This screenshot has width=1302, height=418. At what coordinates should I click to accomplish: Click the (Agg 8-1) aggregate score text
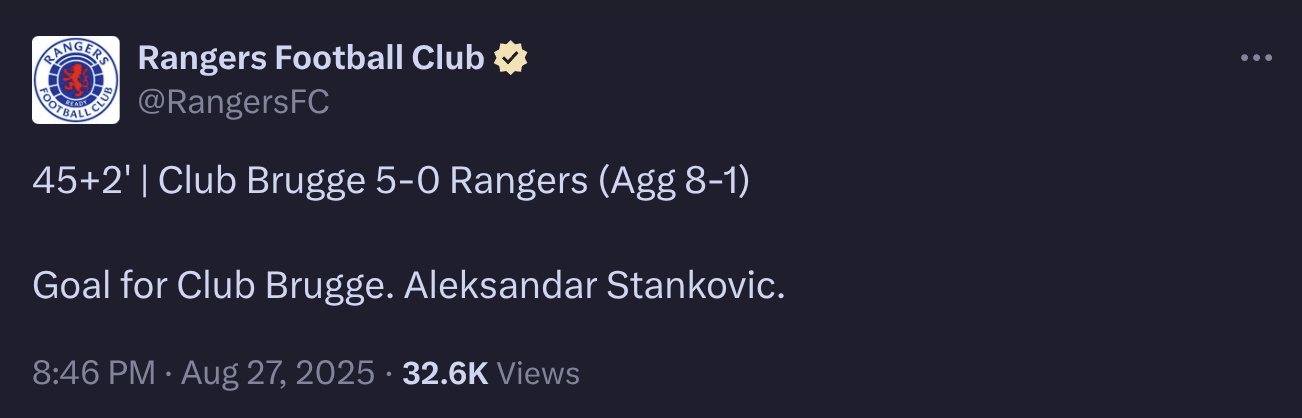click(672, 182)
